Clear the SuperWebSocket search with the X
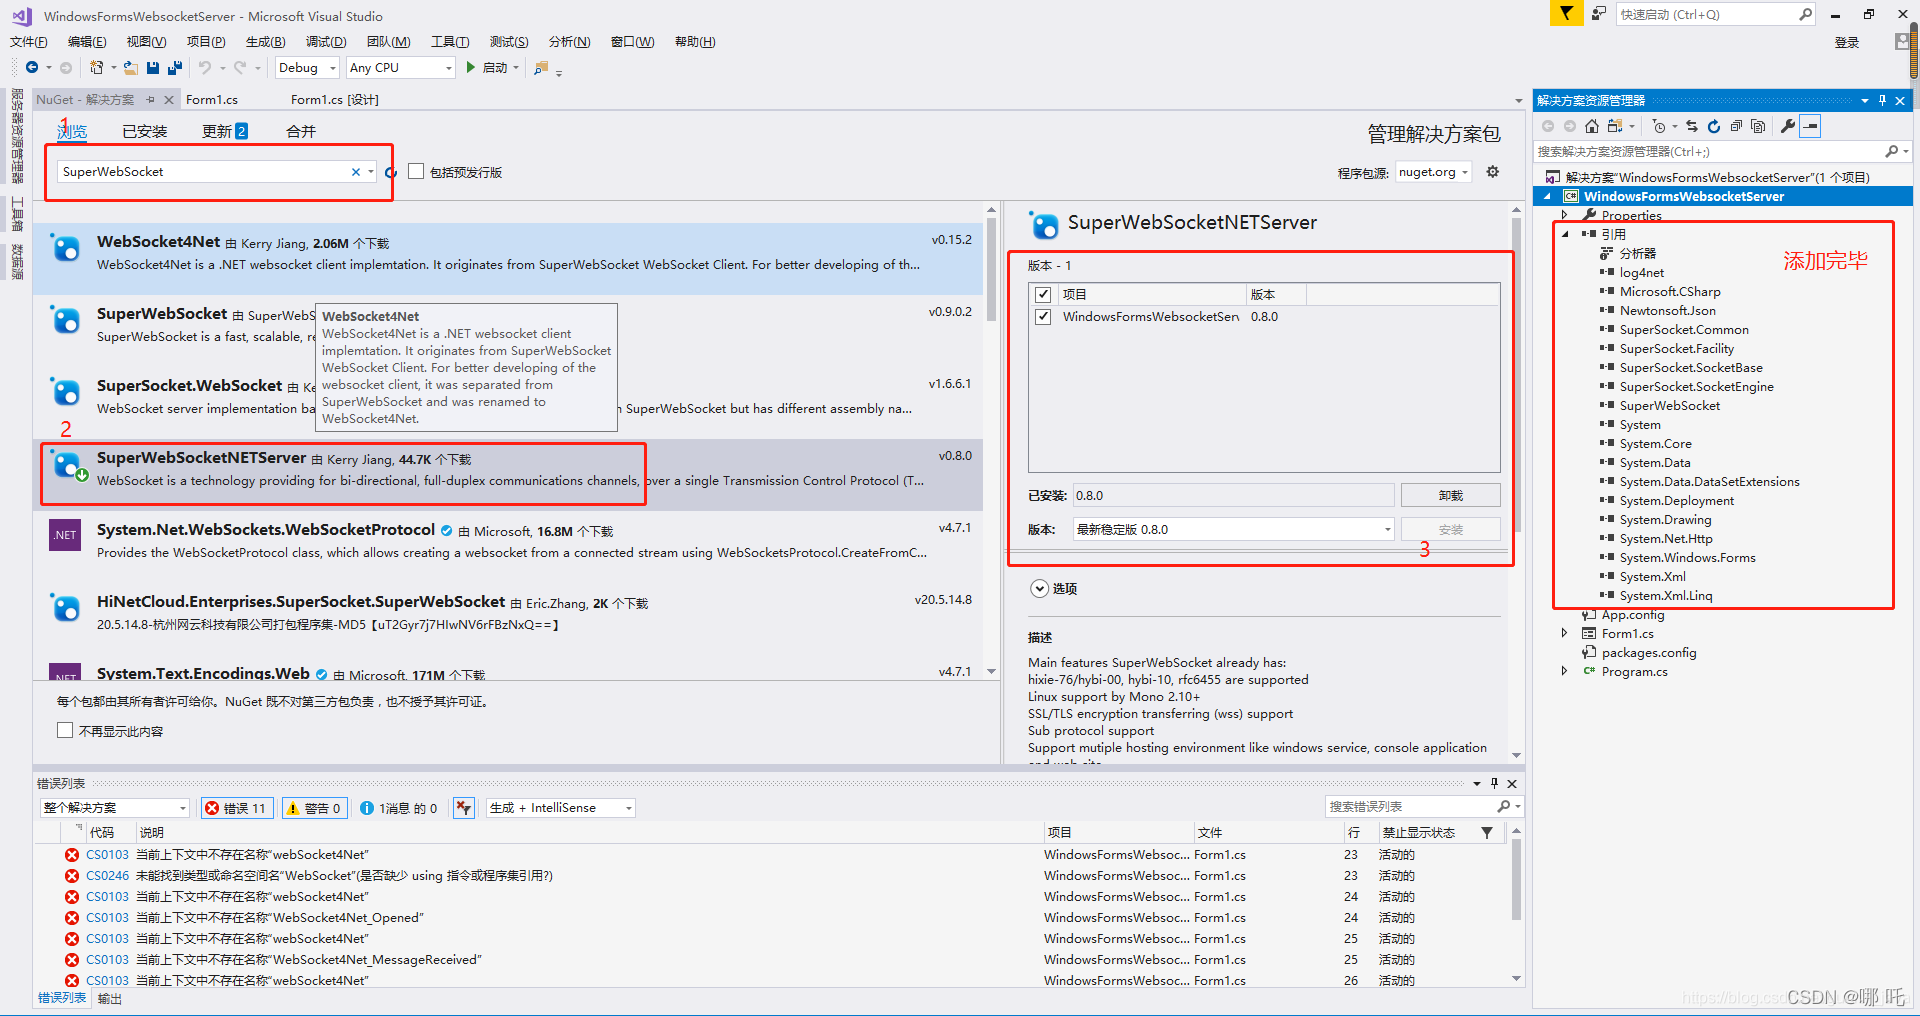Image resolution: width=1920 pixels, height=1016 pixels. (355, 172)
